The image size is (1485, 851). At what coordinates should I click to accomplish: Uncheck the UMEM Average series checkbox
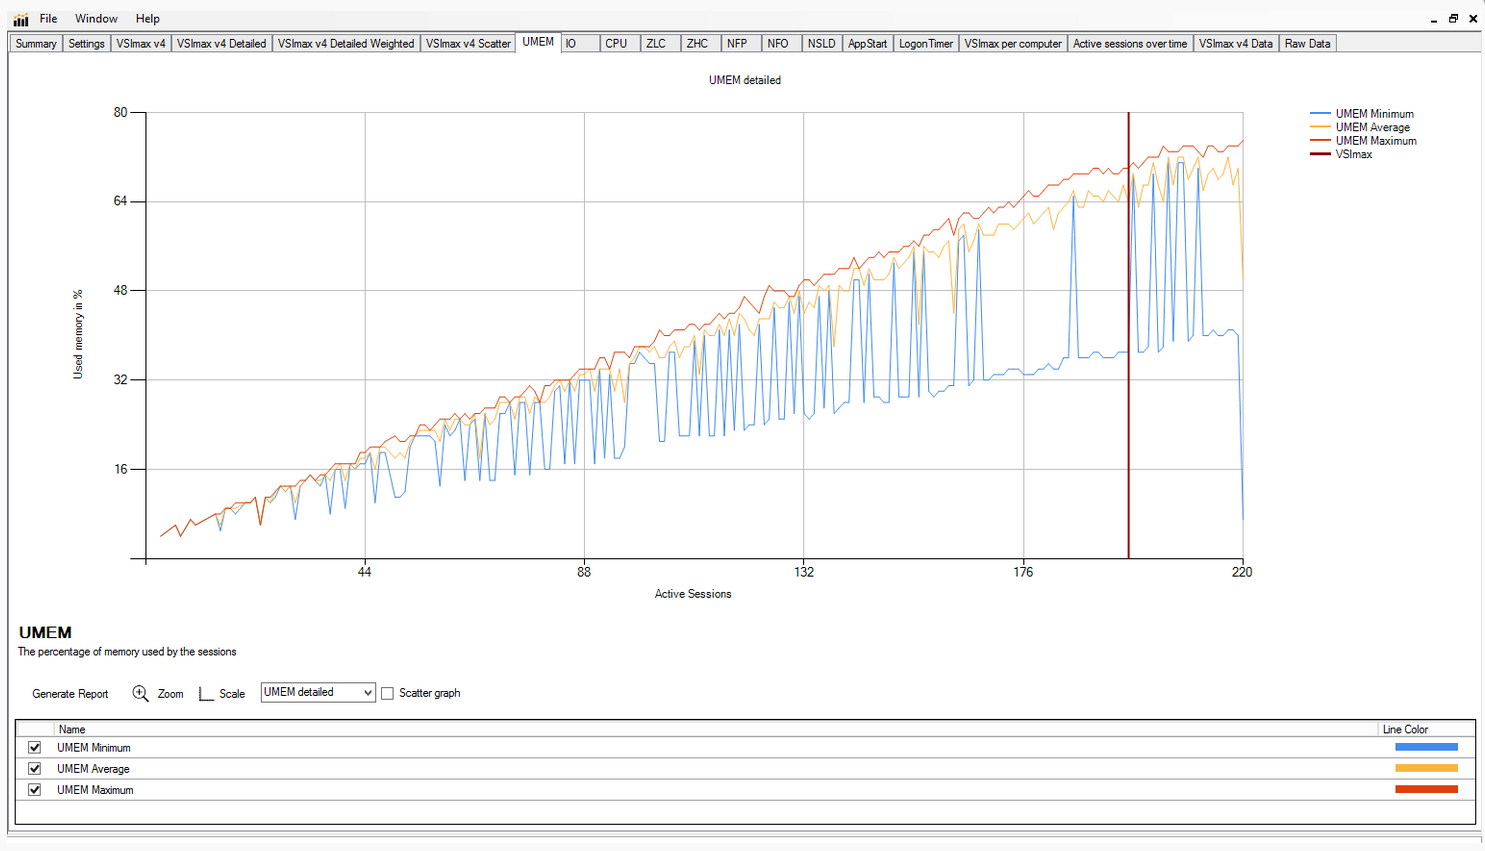click(x=35, y=769)
